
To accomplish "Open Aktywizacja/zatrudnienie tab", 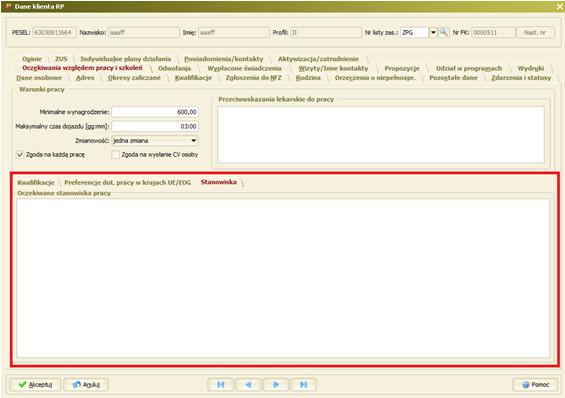I will [318, 59].
